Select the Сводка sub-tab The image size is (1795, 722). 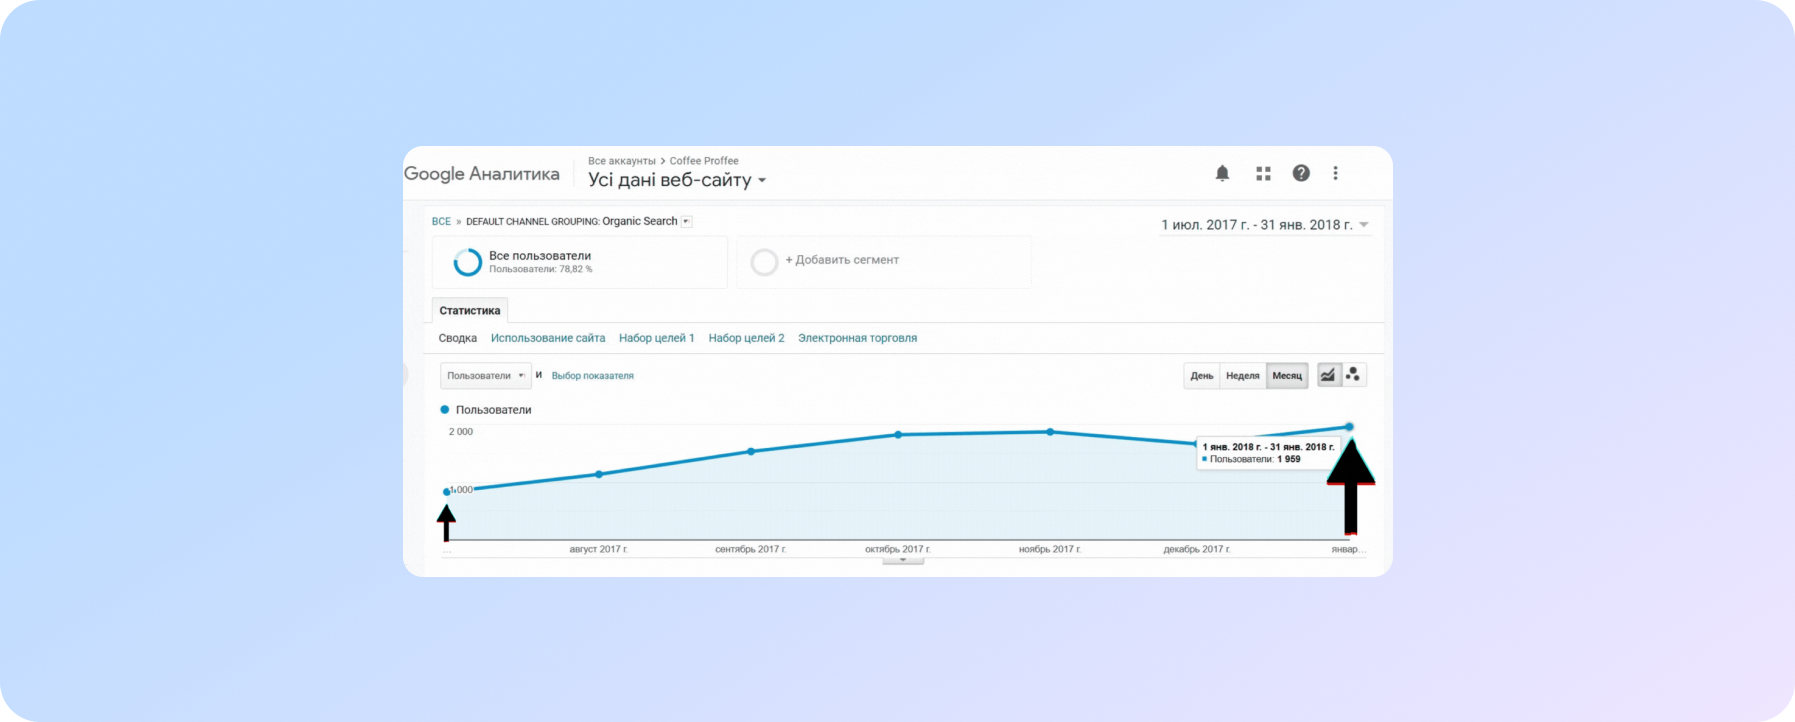coord(458,338)
